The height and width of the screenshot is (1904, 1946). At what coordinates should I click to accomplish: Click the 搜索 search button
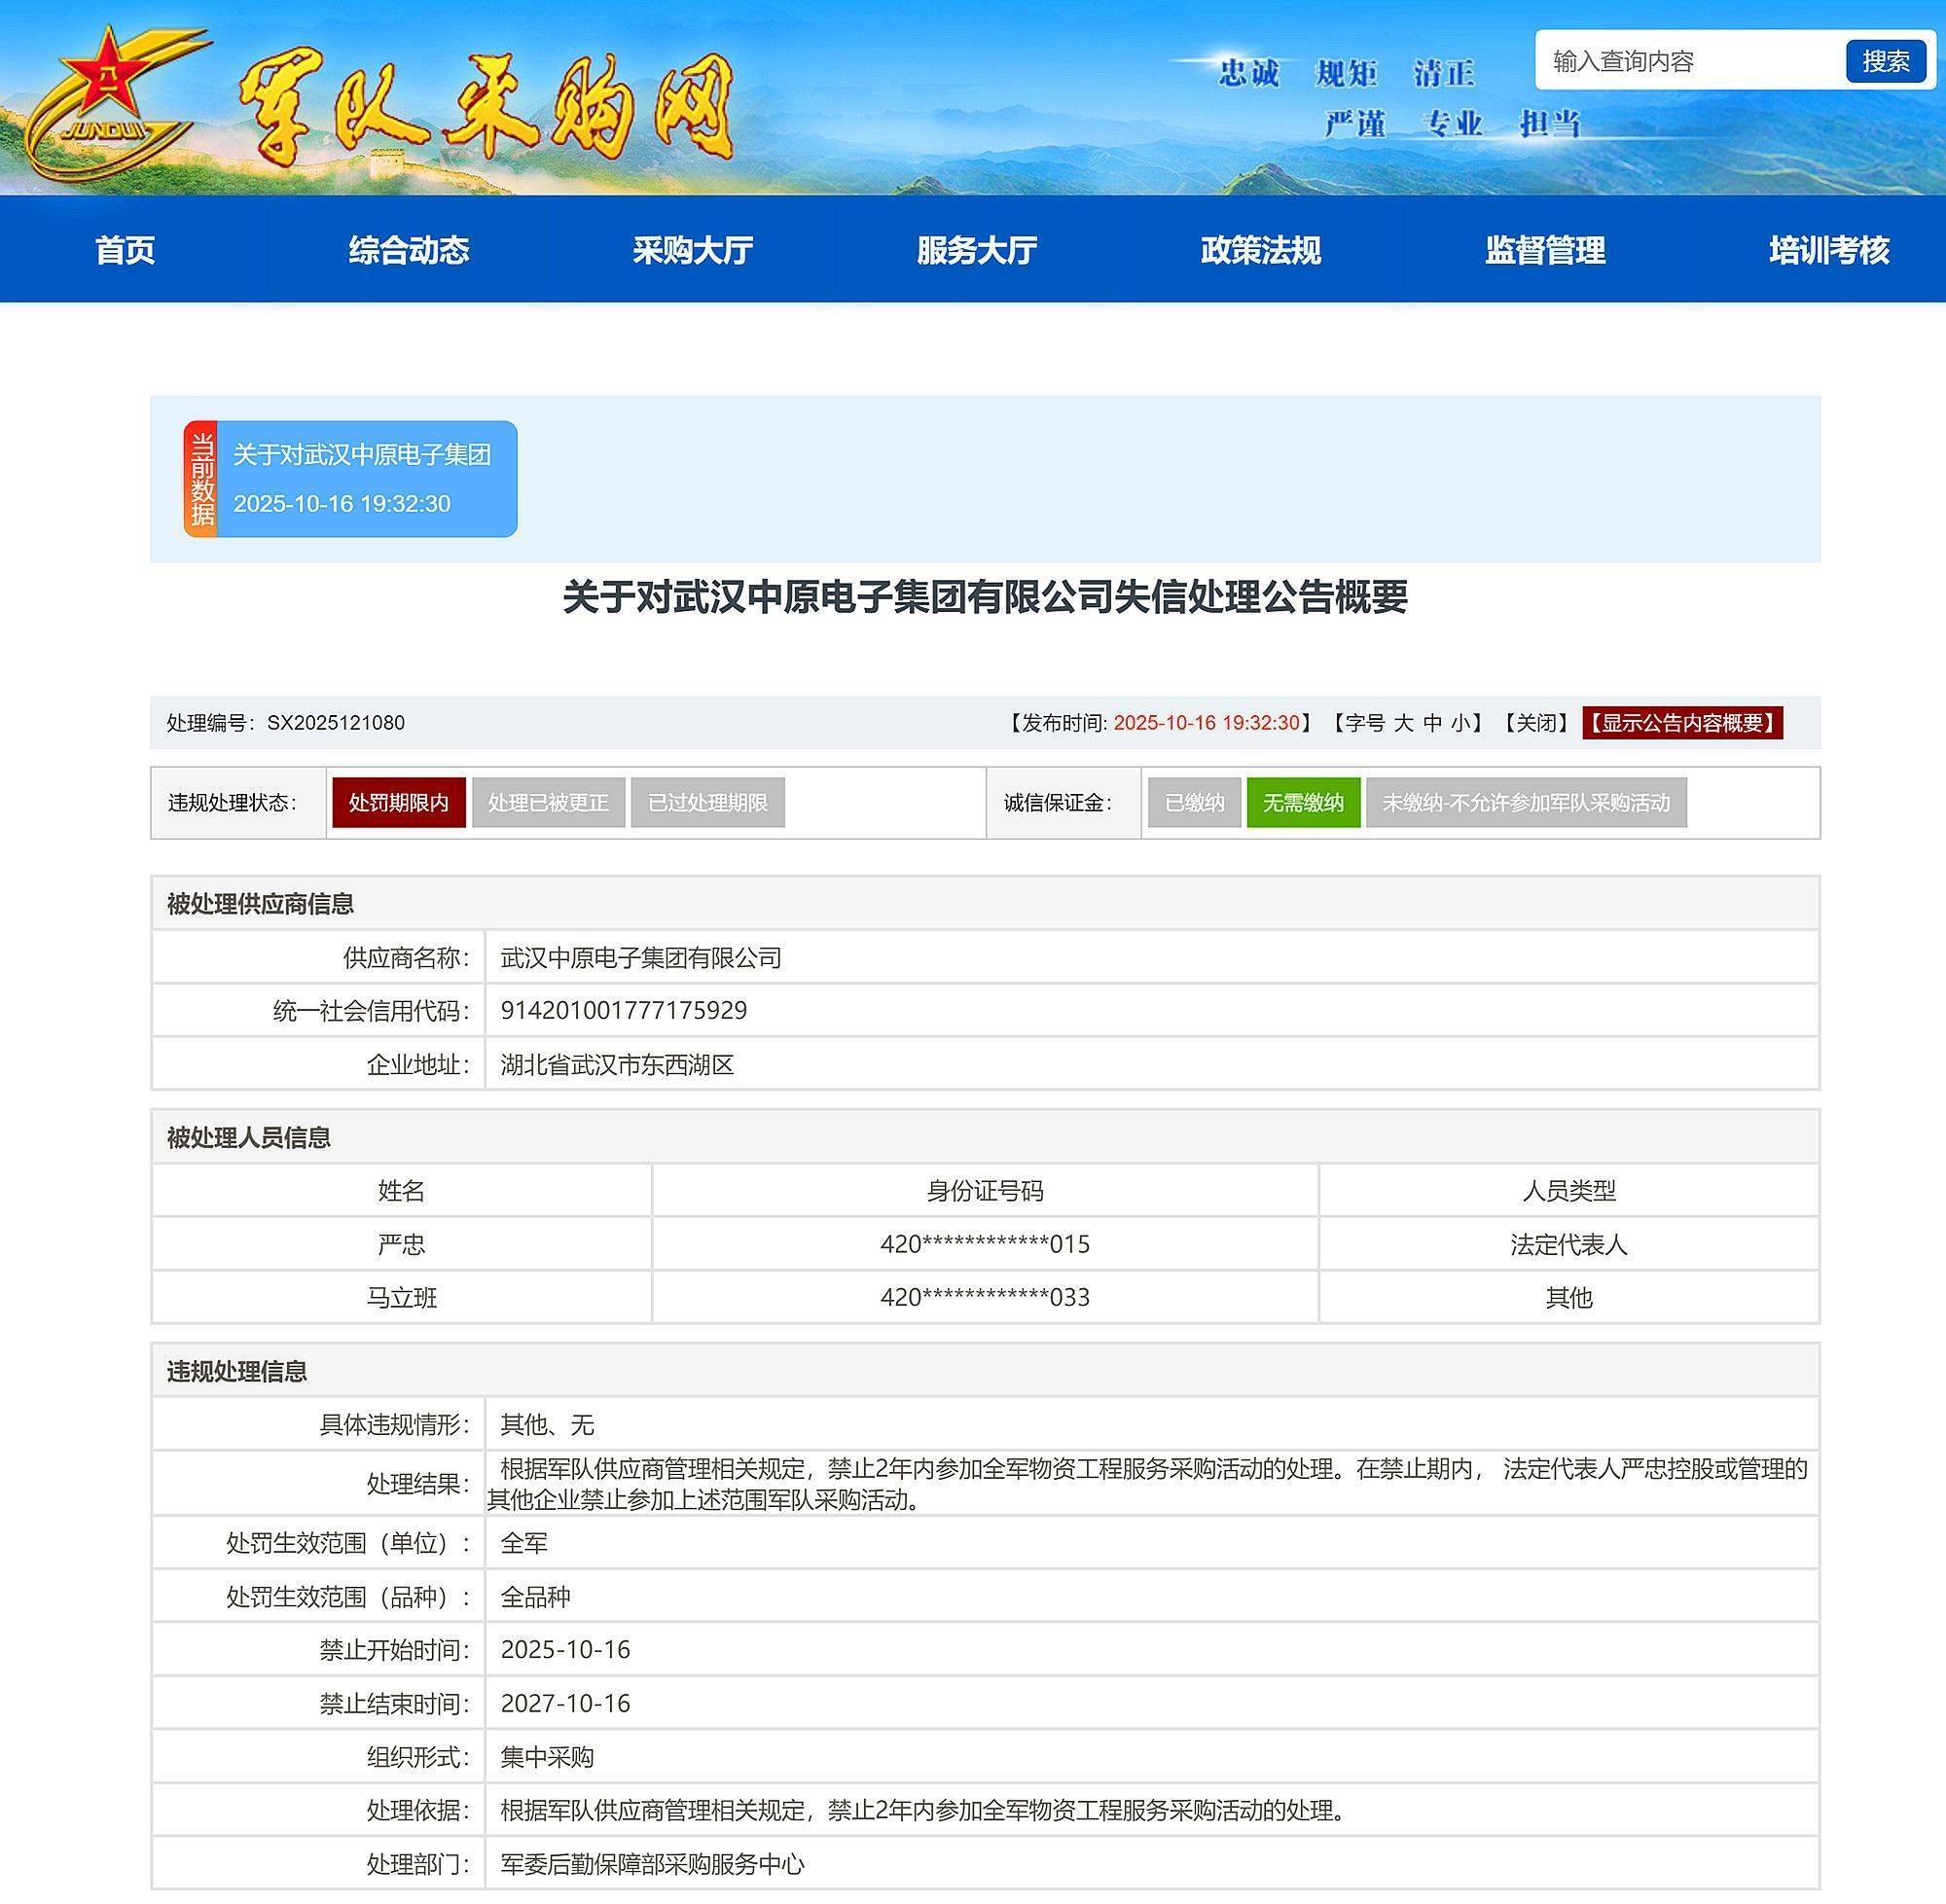[1888, 62]
